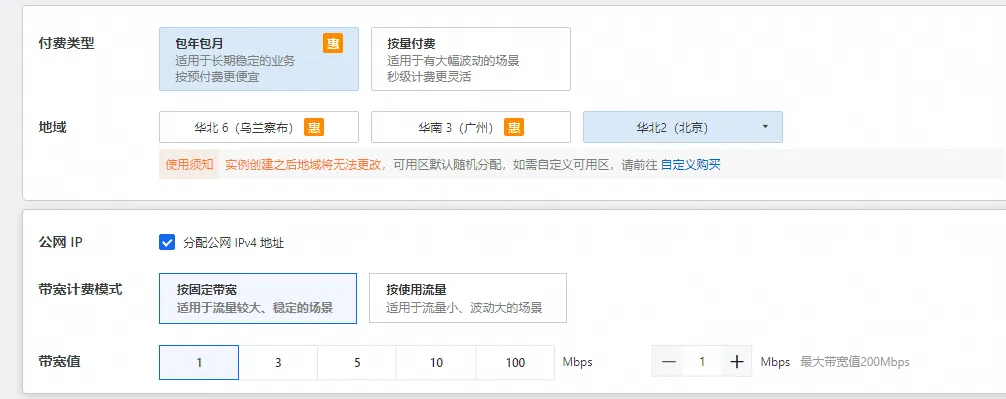This screenshot has width=1006, height=399.
Task: Choose region 华南 3（广州）
Action: pos(470,127)
